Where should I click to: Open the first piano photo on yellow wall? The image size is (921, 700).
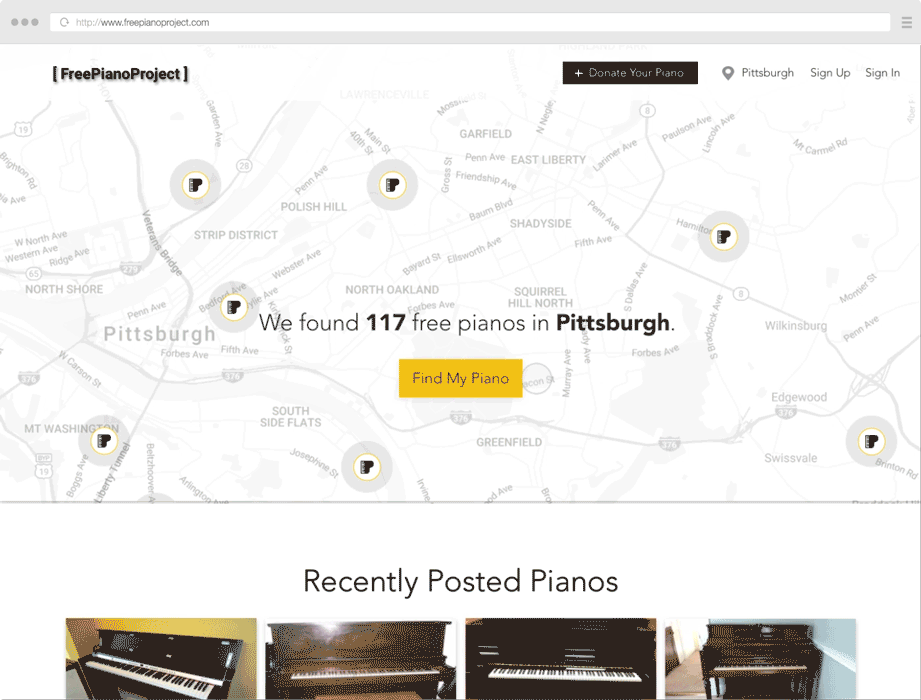click(161, 658)
